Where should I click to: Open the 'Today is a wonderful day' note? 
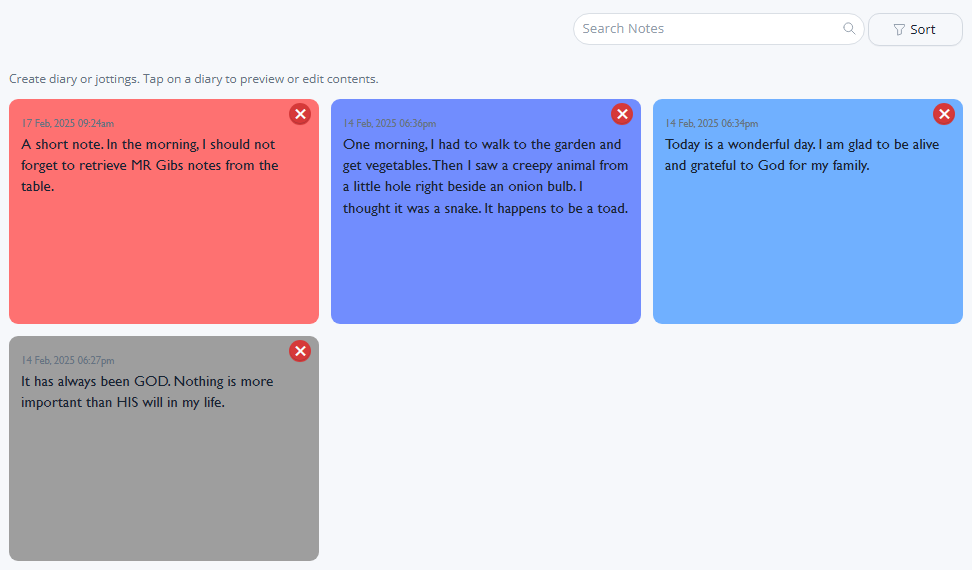(x=802, y=155)
